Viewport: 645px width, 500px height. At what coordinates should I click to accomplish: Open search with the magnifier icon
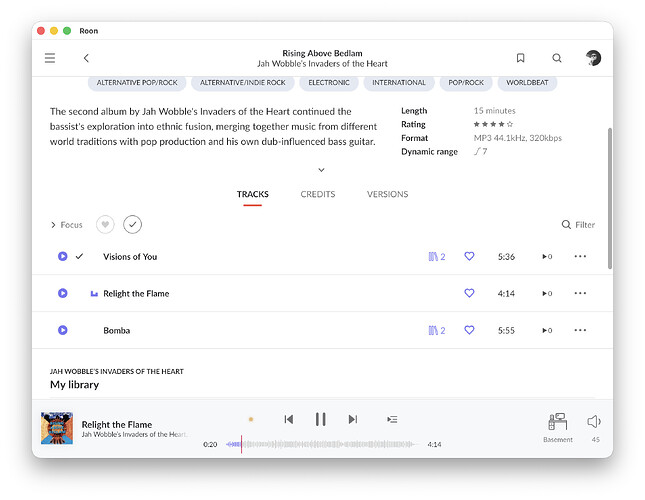pos(557,58)
